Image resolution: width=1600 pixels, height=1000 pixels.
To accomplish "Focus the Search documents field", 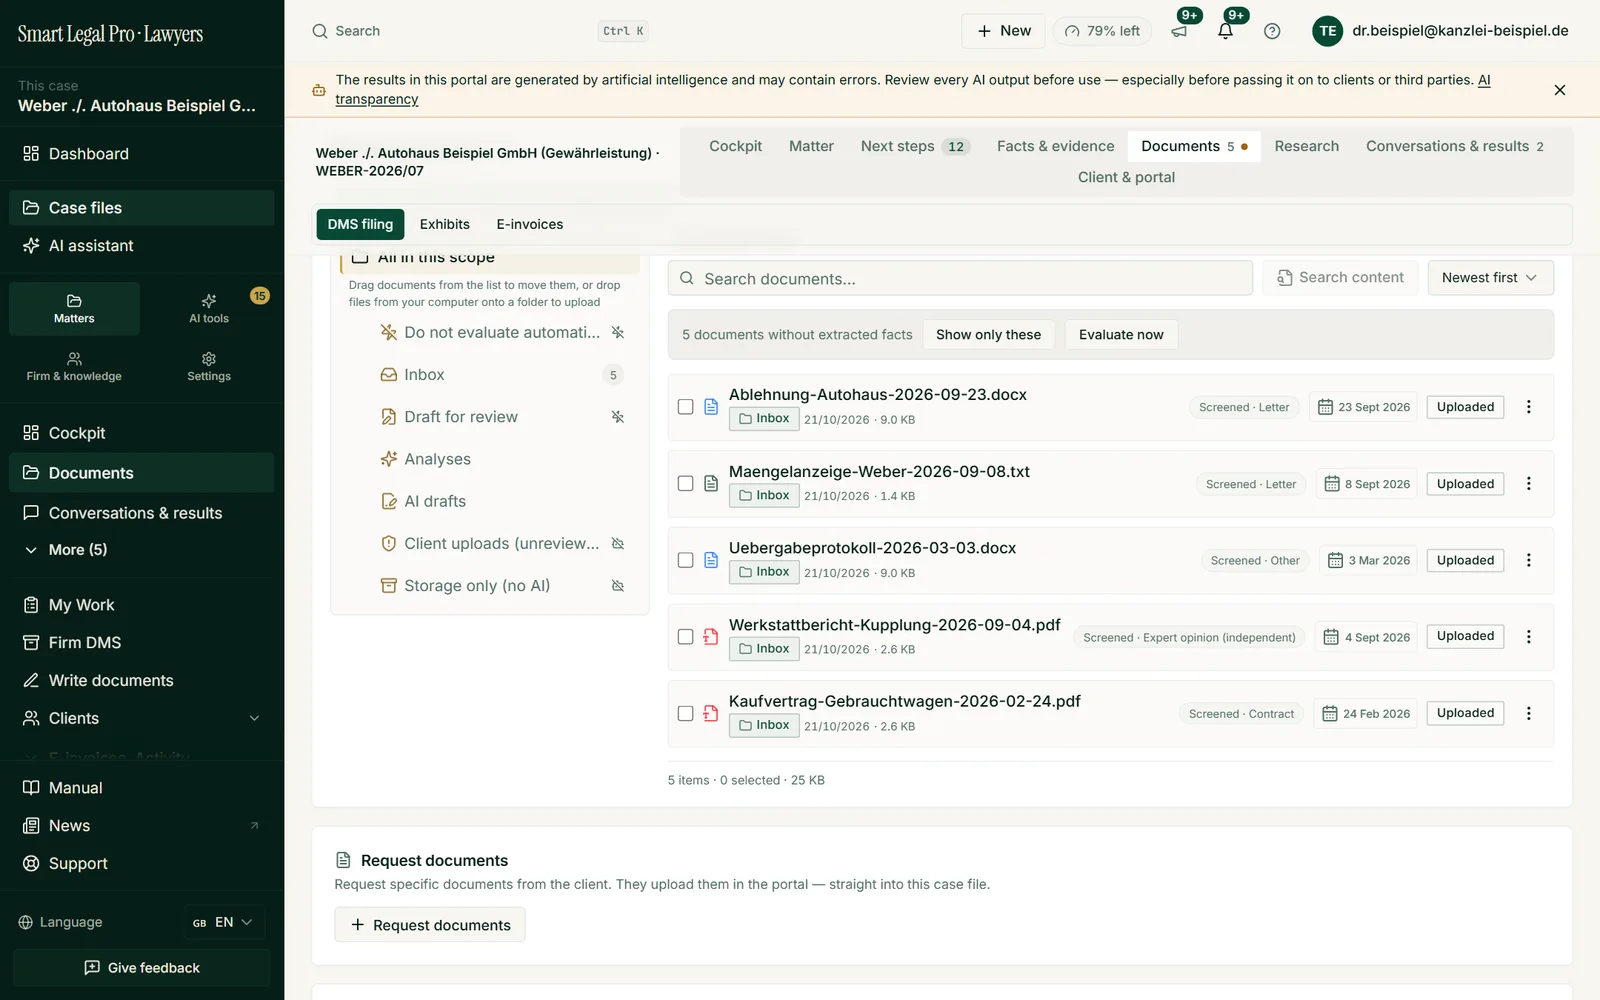I will (x=960, y=279).
